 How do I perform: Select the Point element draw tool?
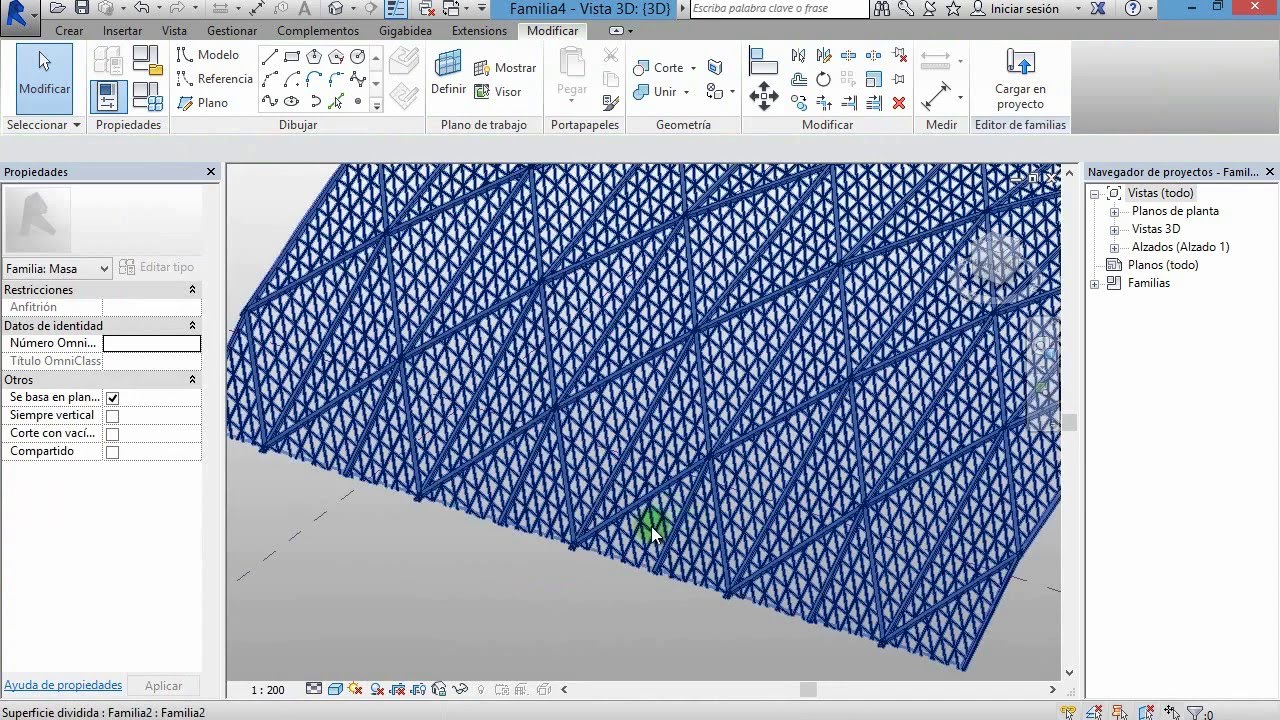coord(357,101)
